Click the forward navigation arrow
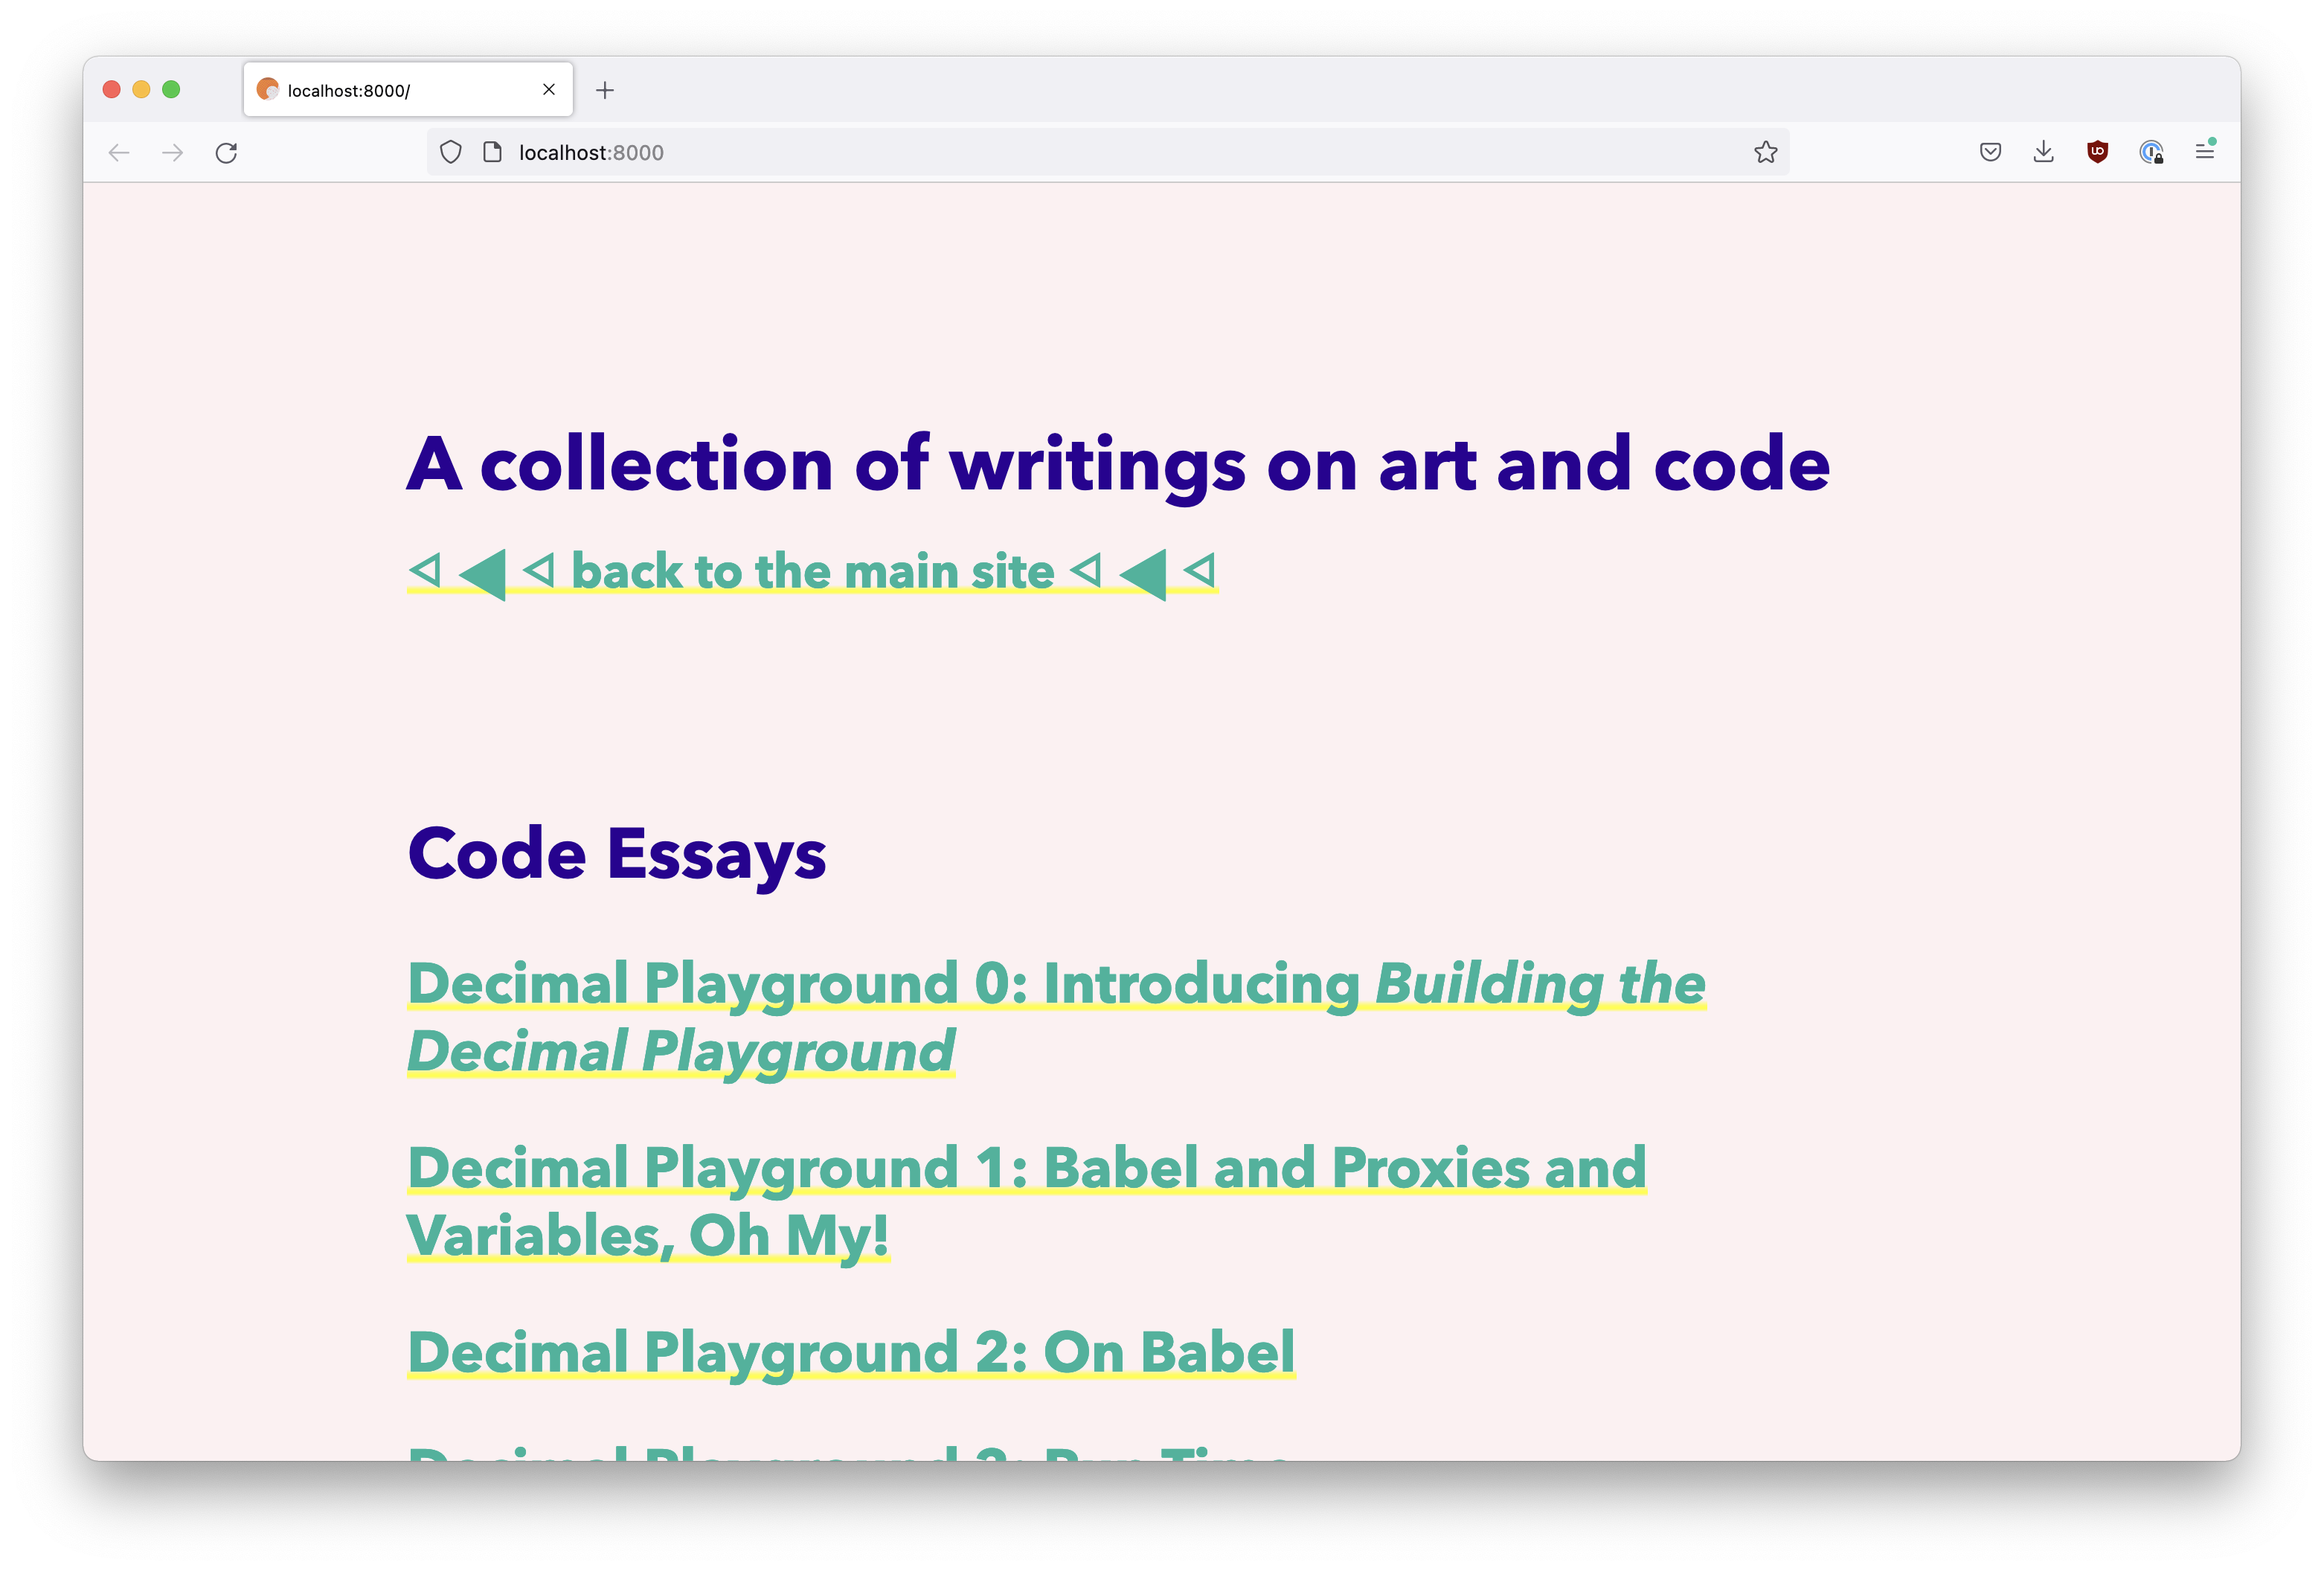 coord(173,153)
